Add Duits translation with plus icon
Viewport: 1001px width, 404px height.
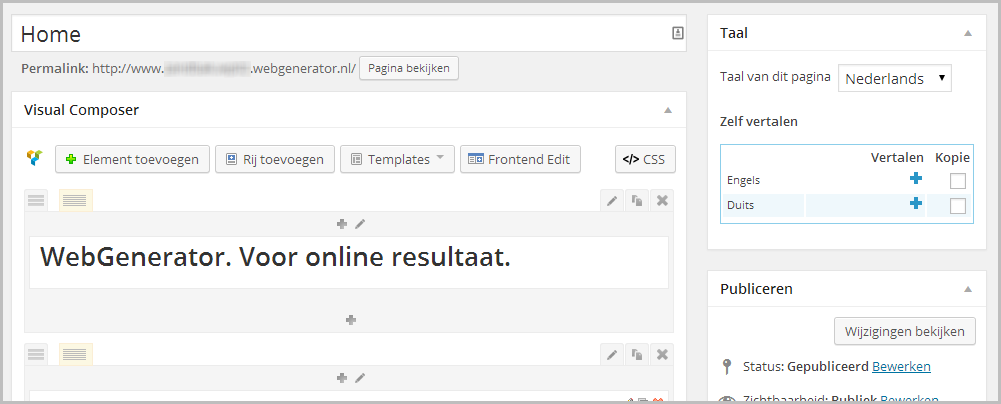coord(916,204)
